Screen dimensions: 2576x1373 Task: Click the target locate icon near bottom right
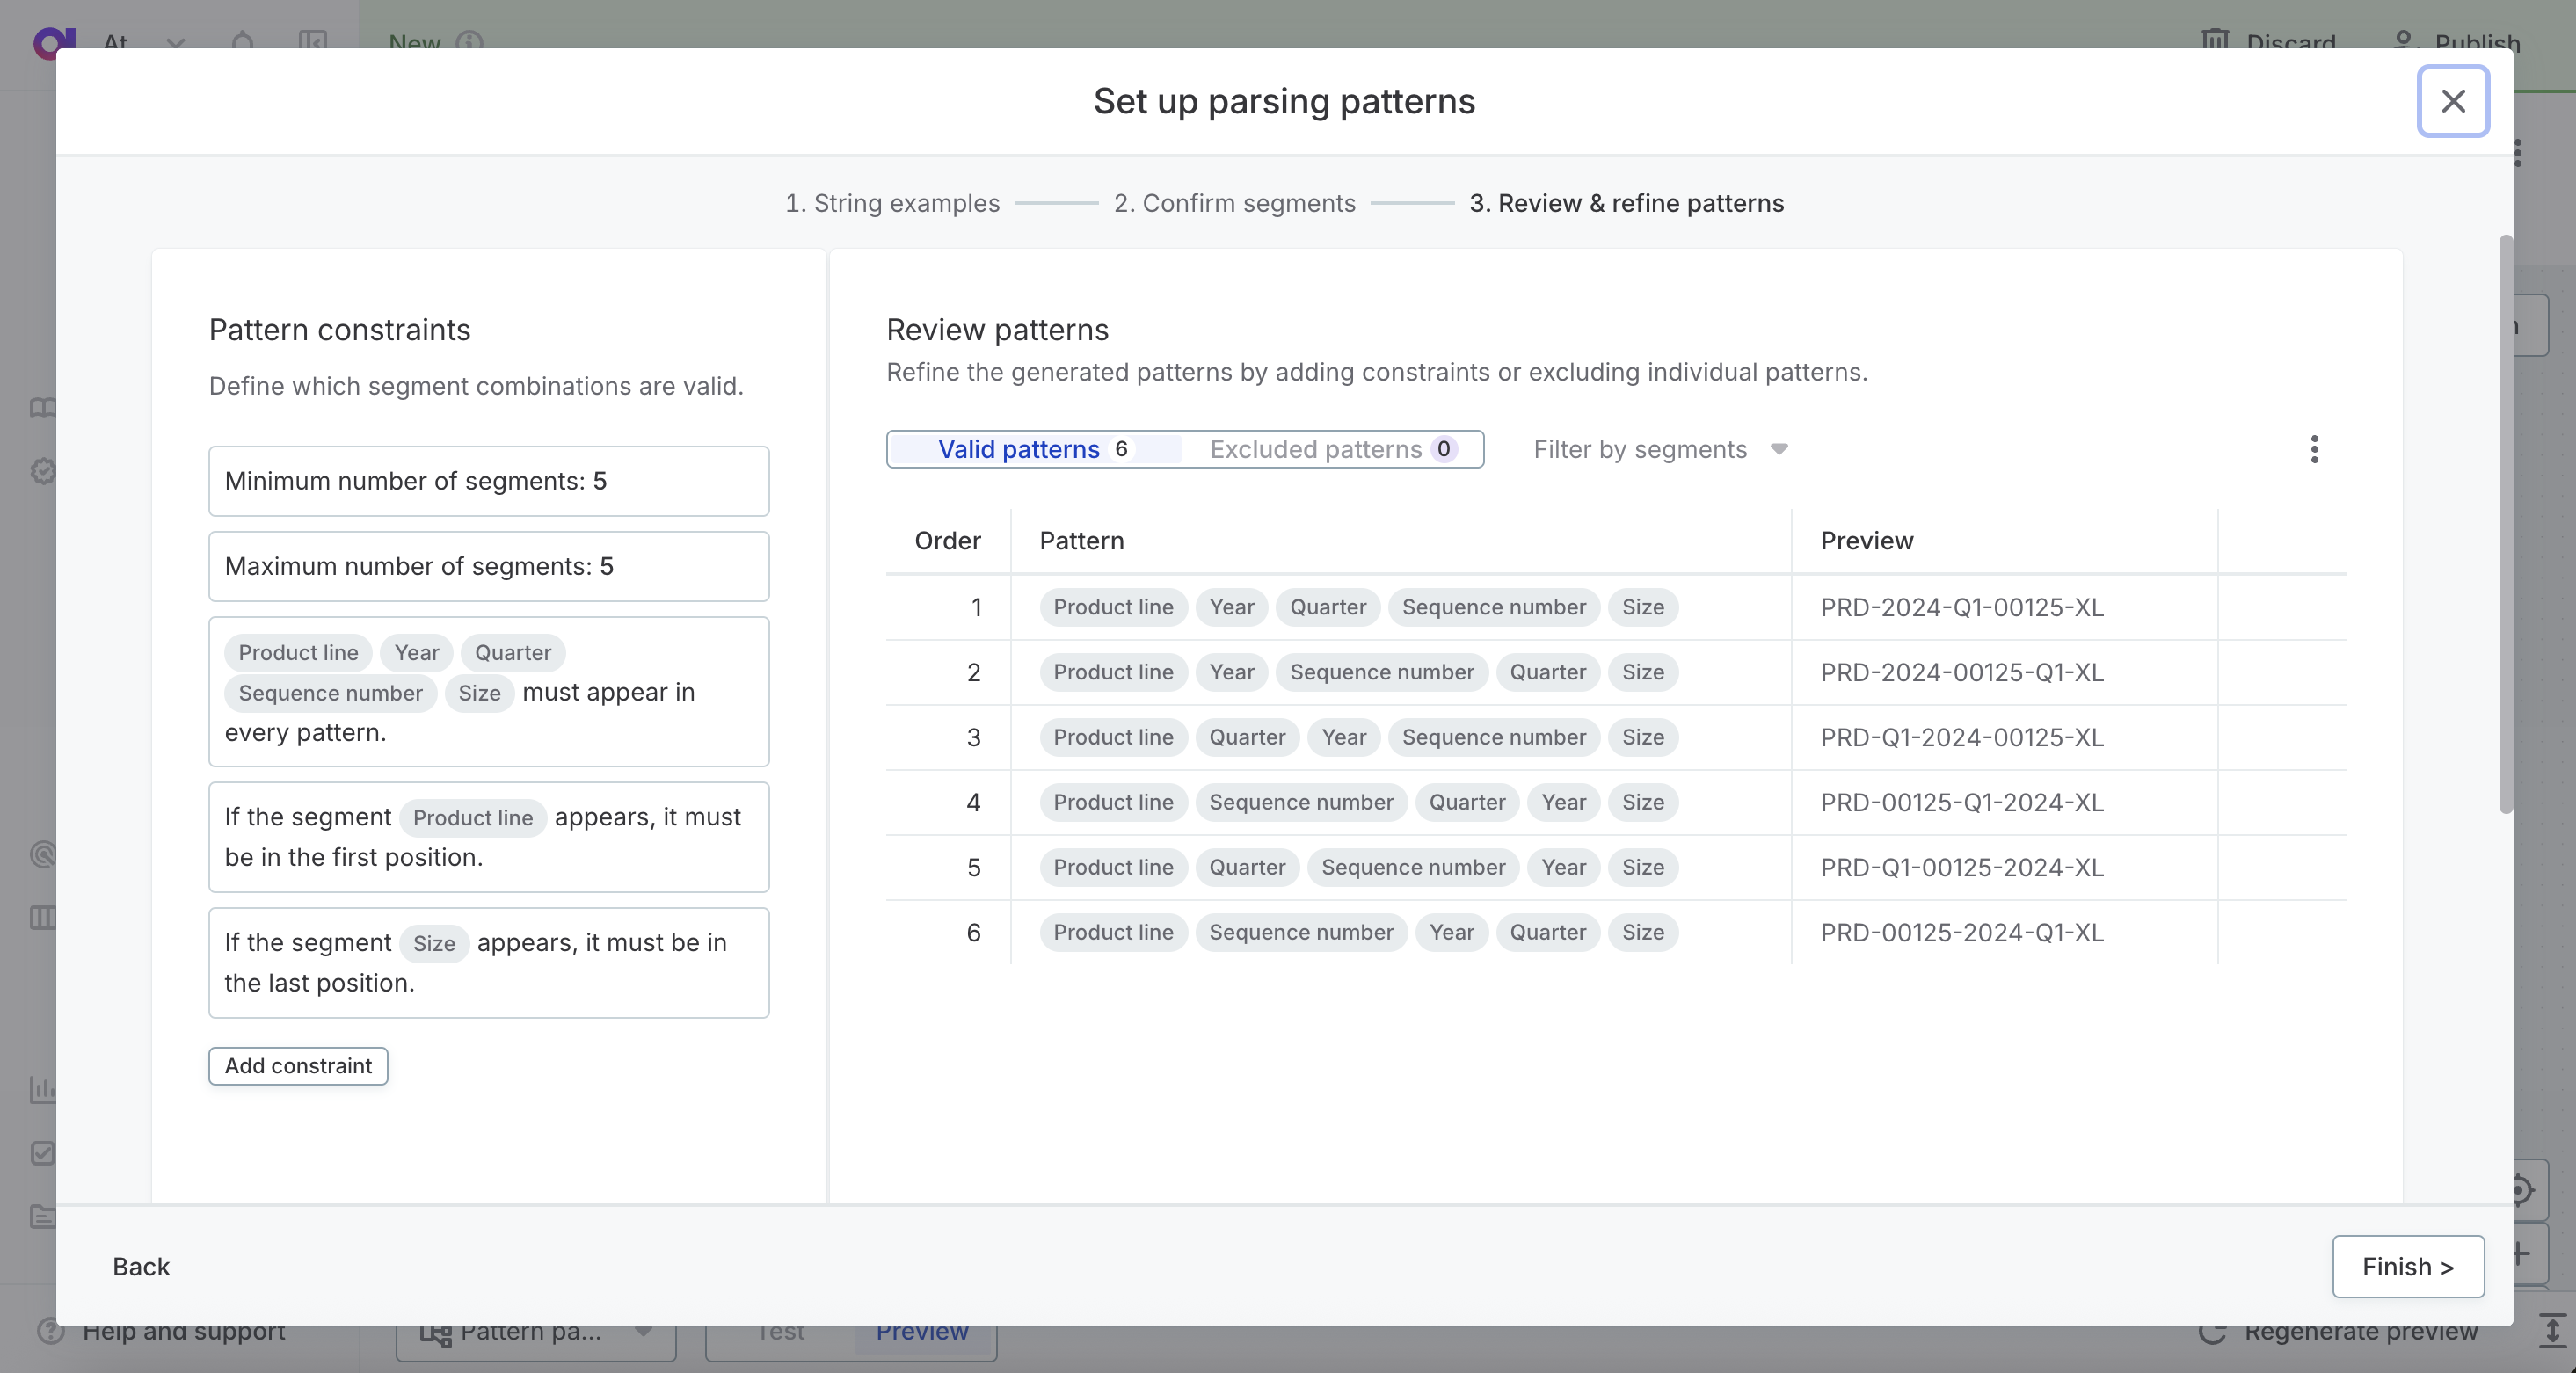point(2522,1190)
